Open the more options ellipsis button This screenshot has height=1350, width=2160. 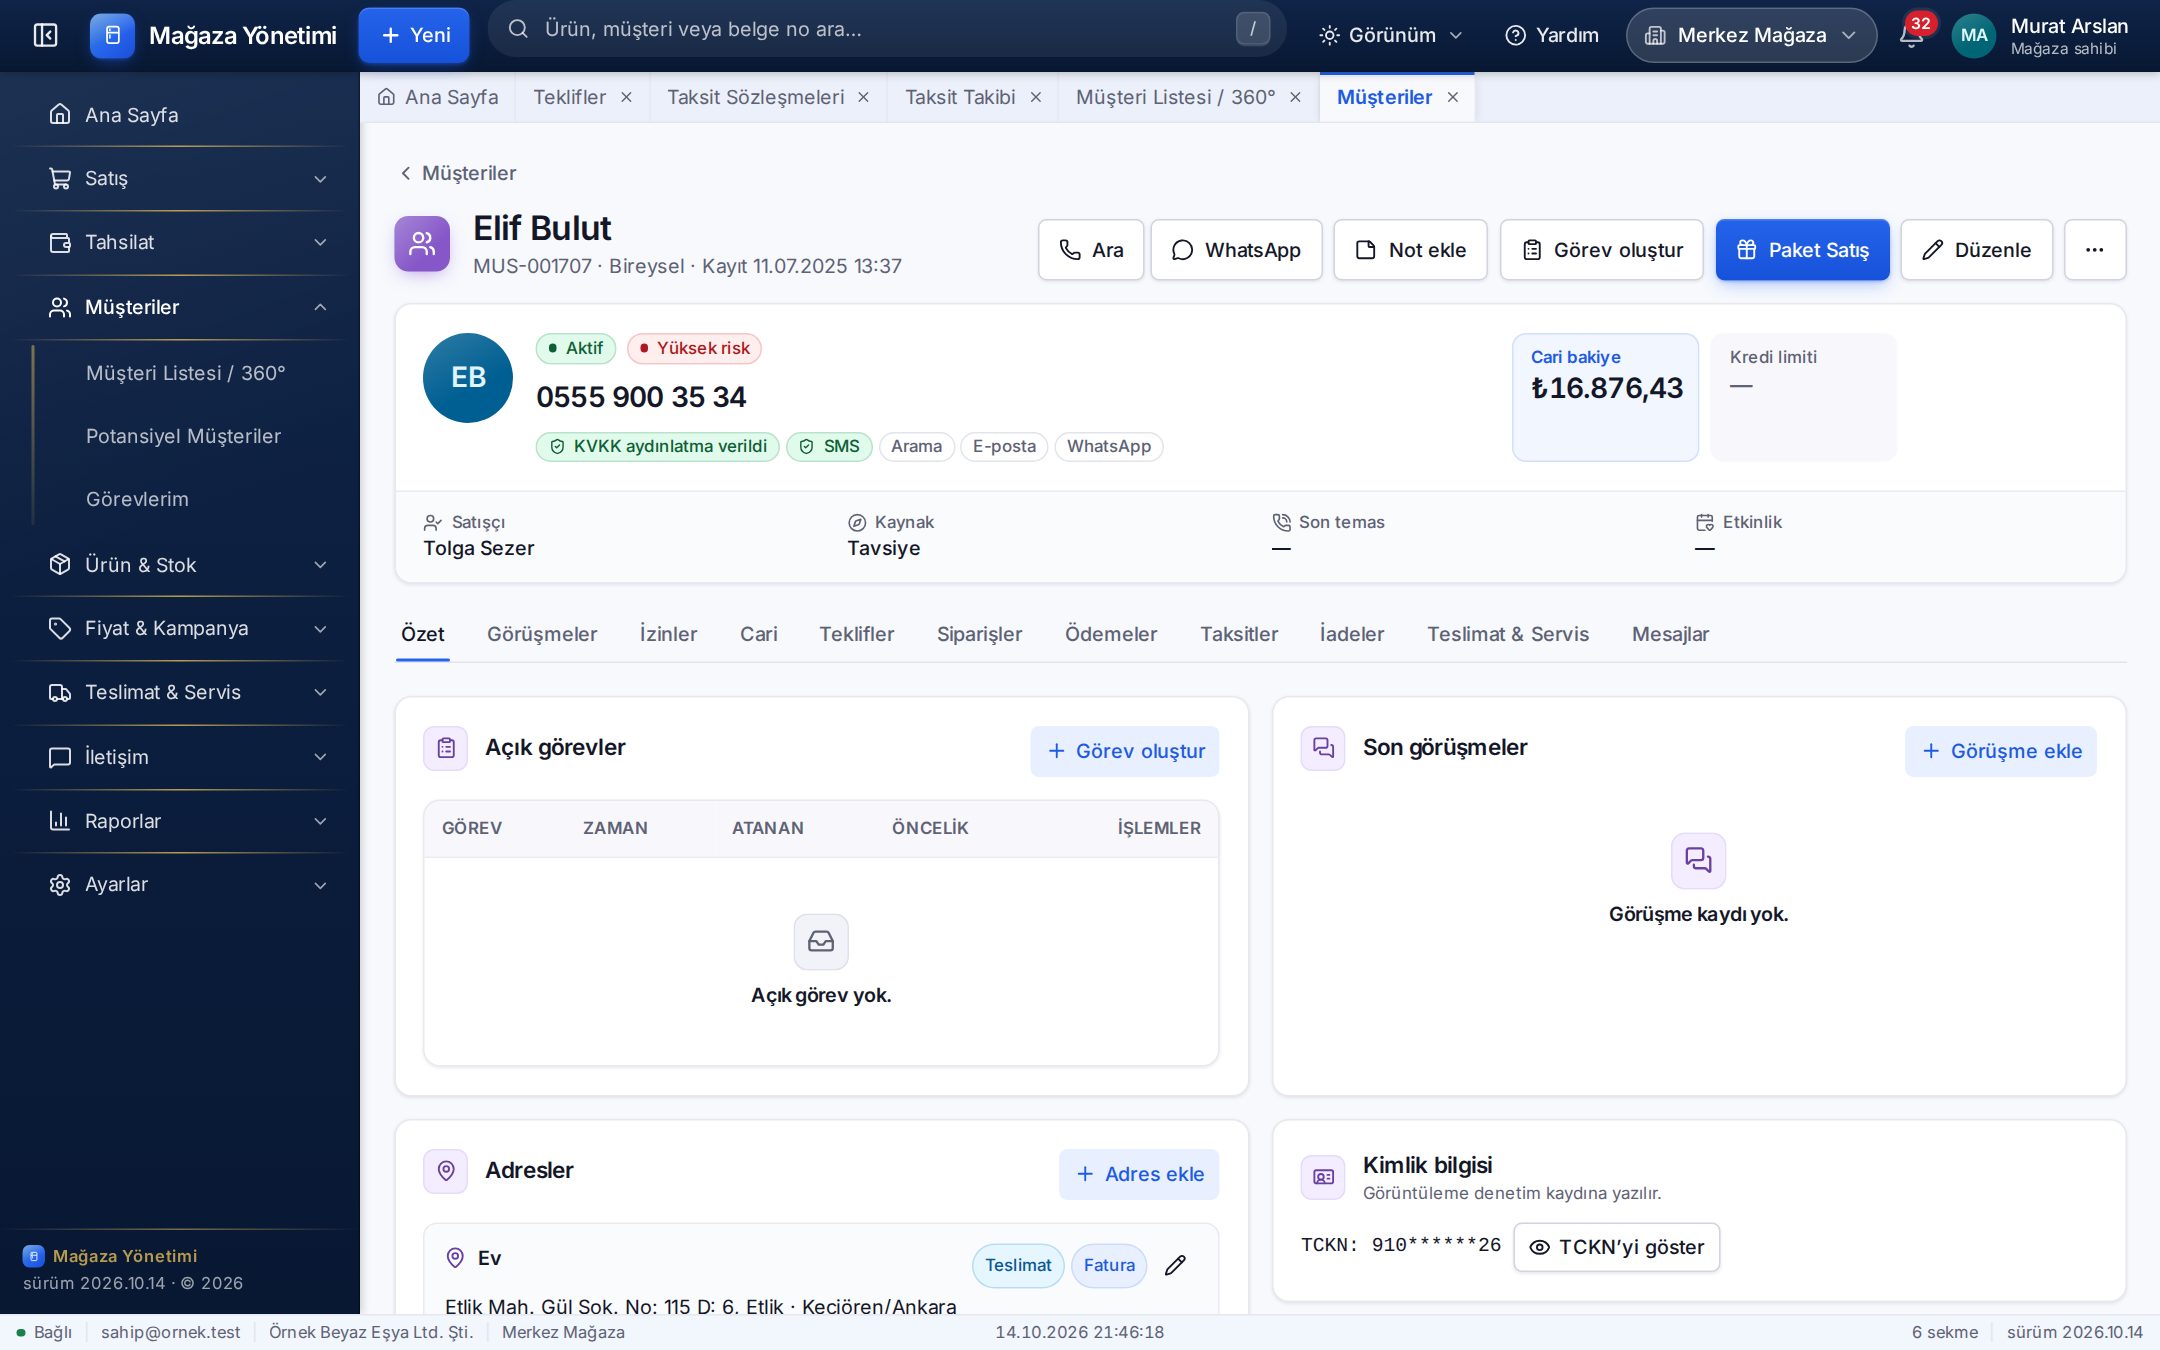coord(2095,250)
